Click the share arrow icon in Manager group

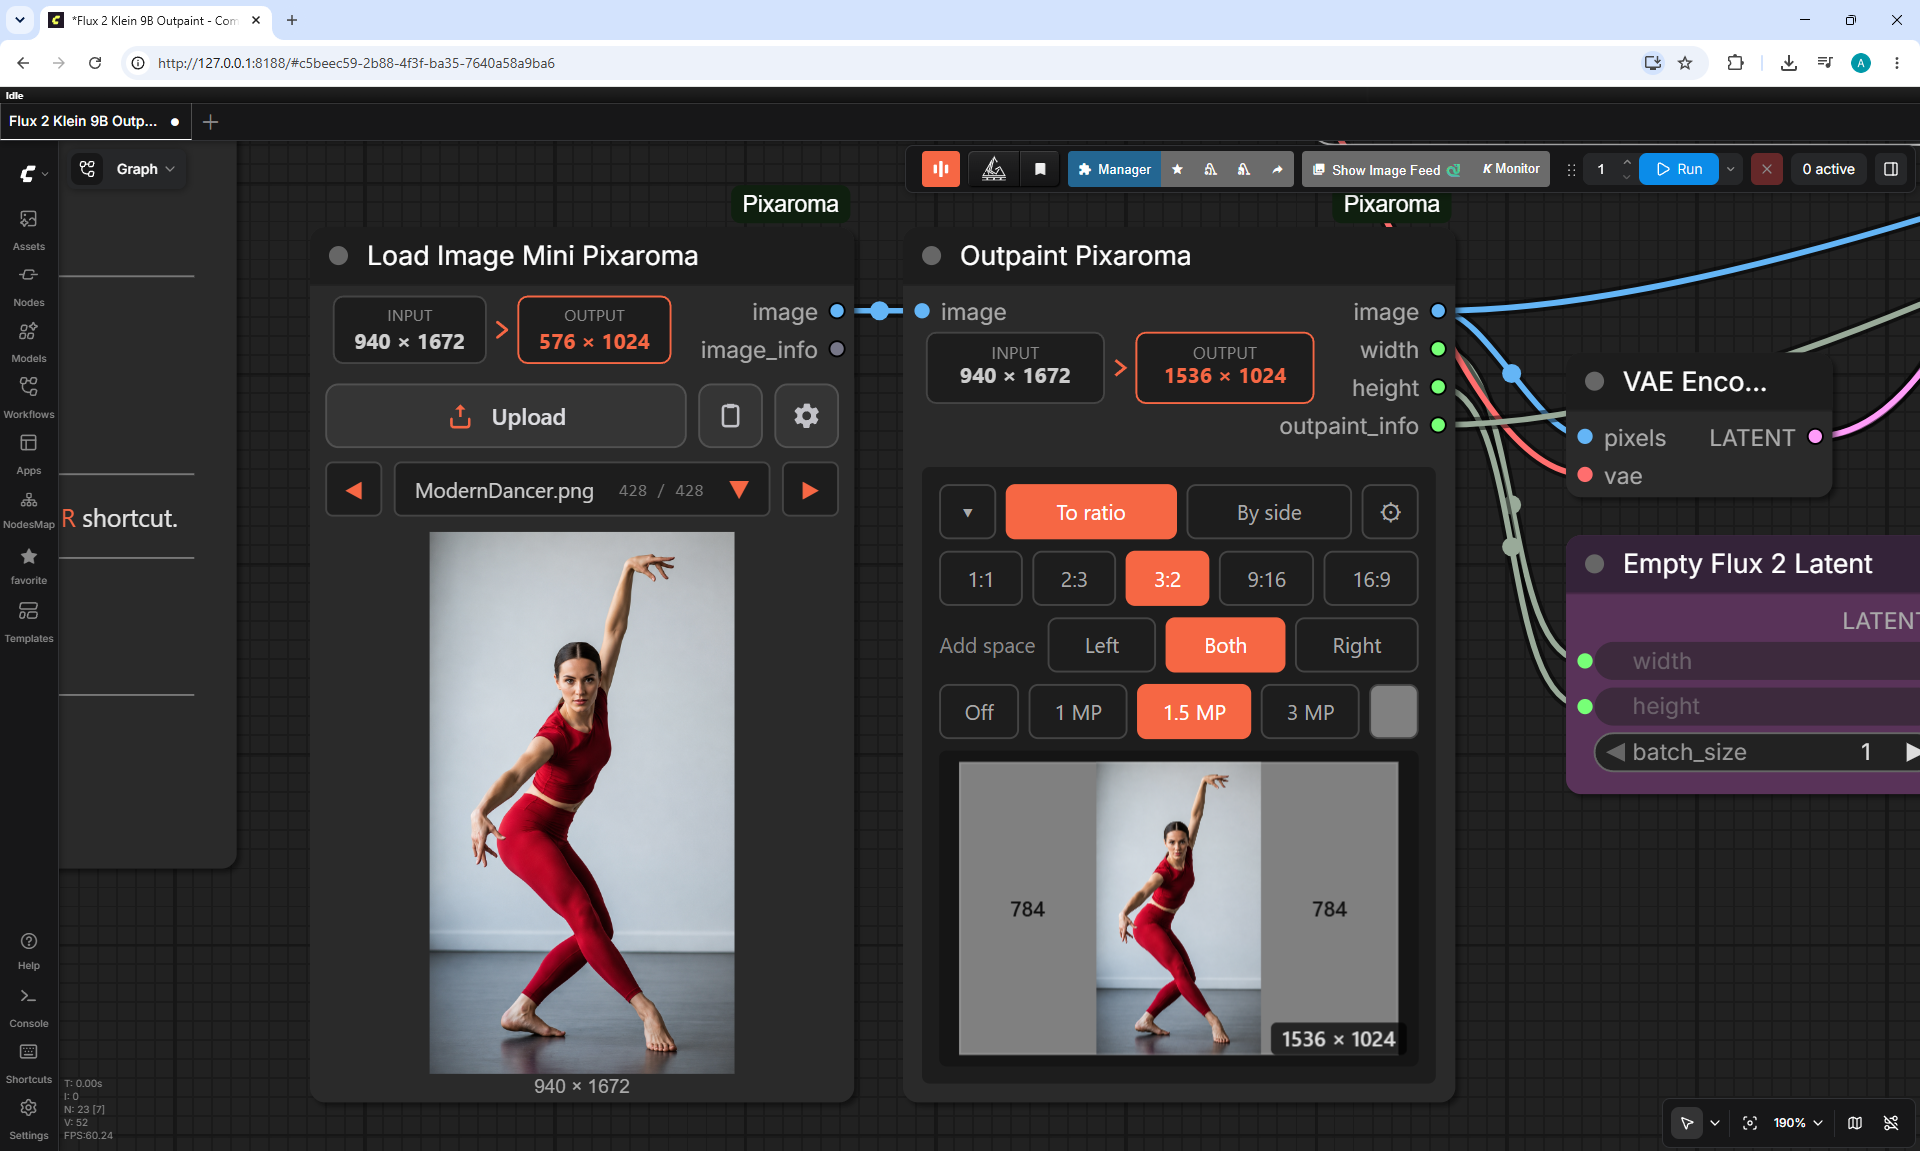[1277, 169]
